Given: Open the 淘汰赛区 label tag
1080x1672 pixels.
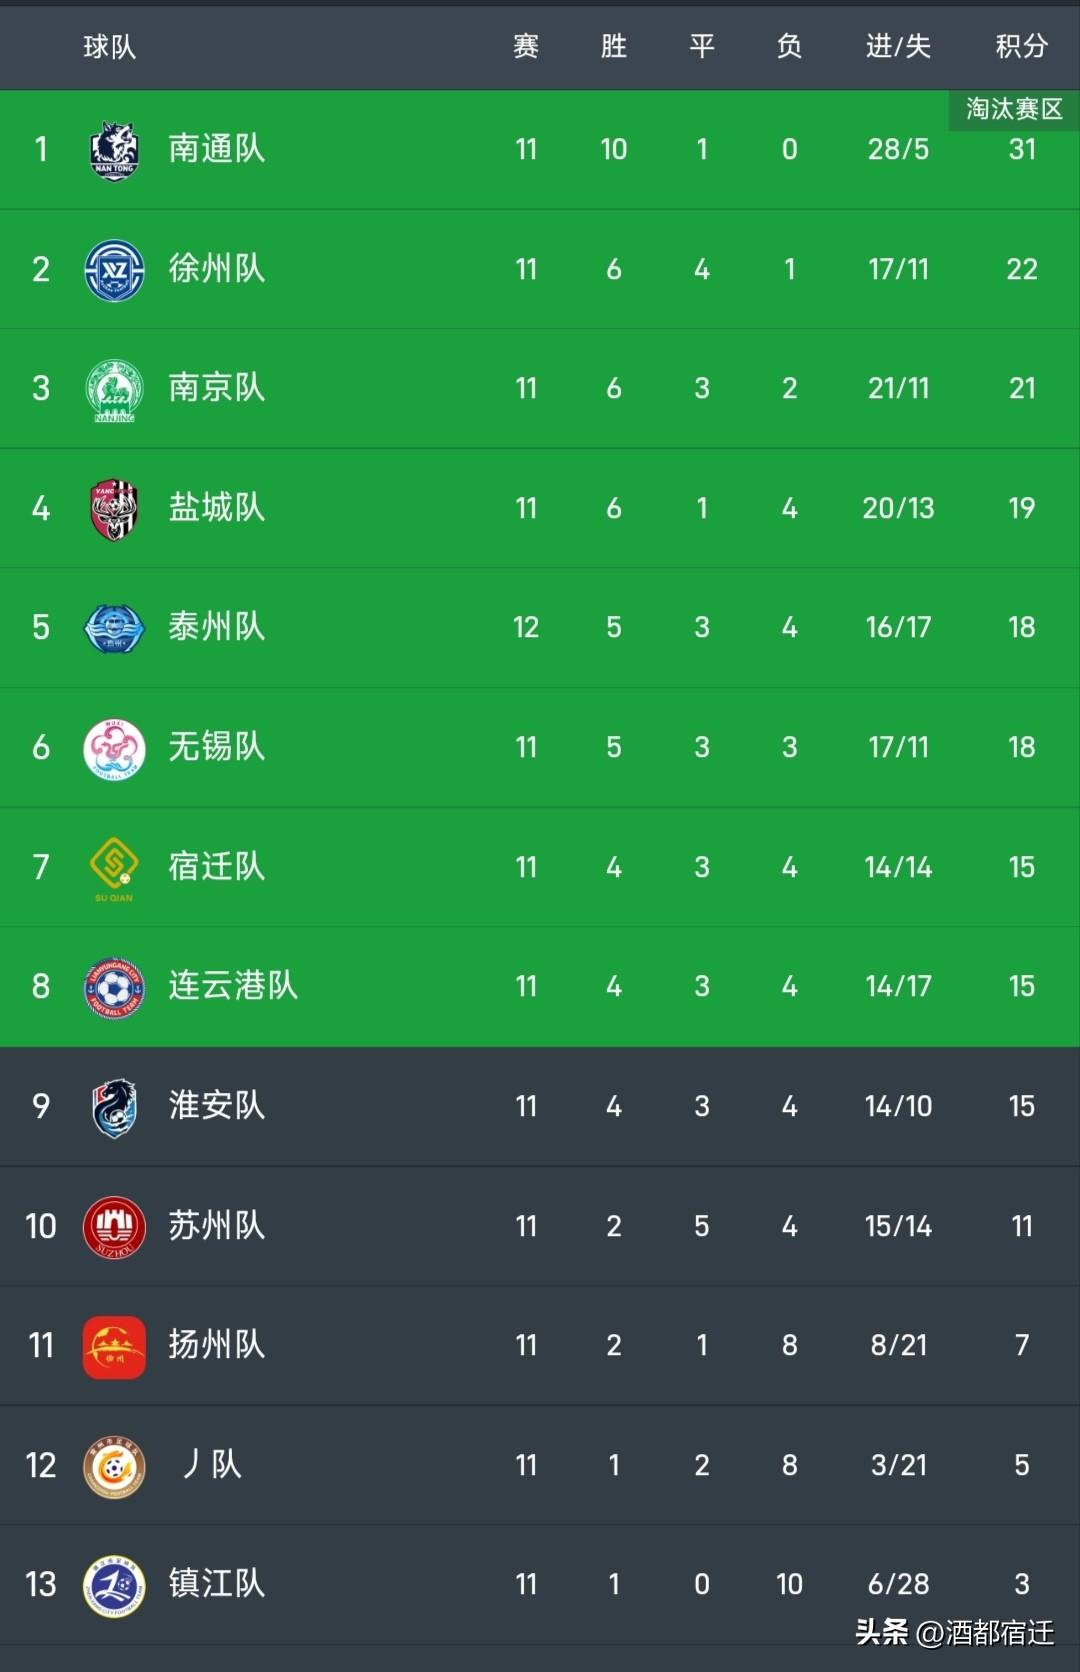Looking at the screenshot, I should (x=1014, y=109).
